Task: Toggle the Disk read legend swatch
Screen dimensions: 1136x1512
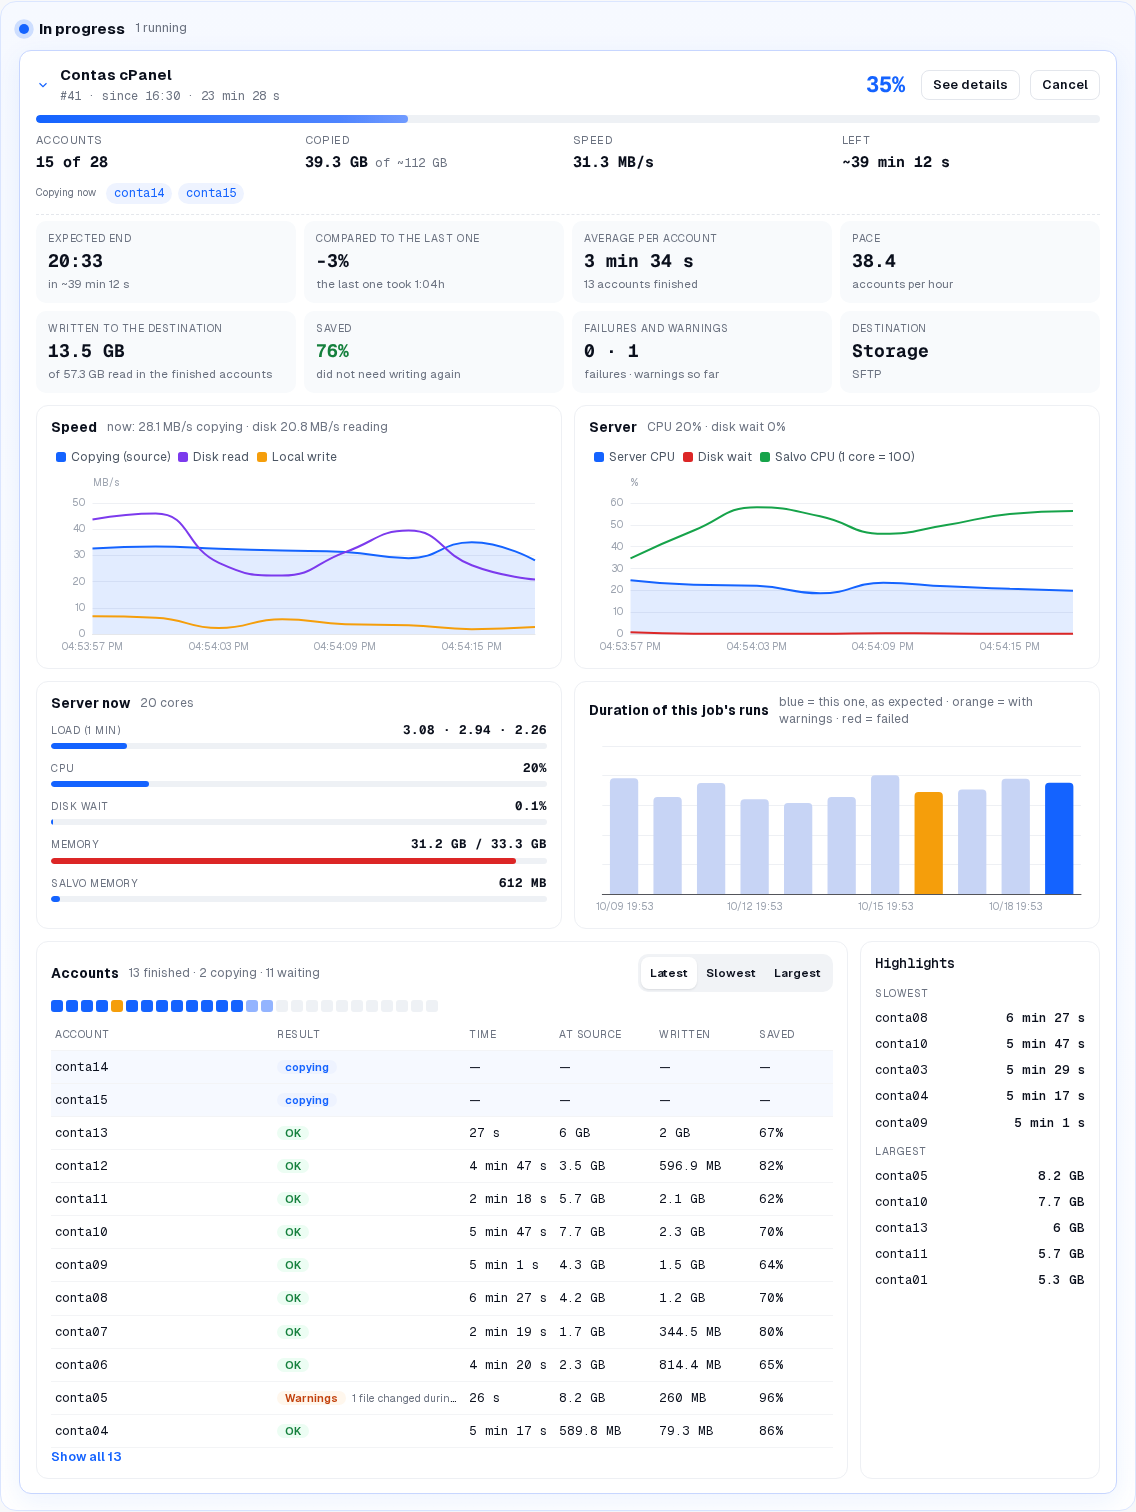Action: coord(183,457)
